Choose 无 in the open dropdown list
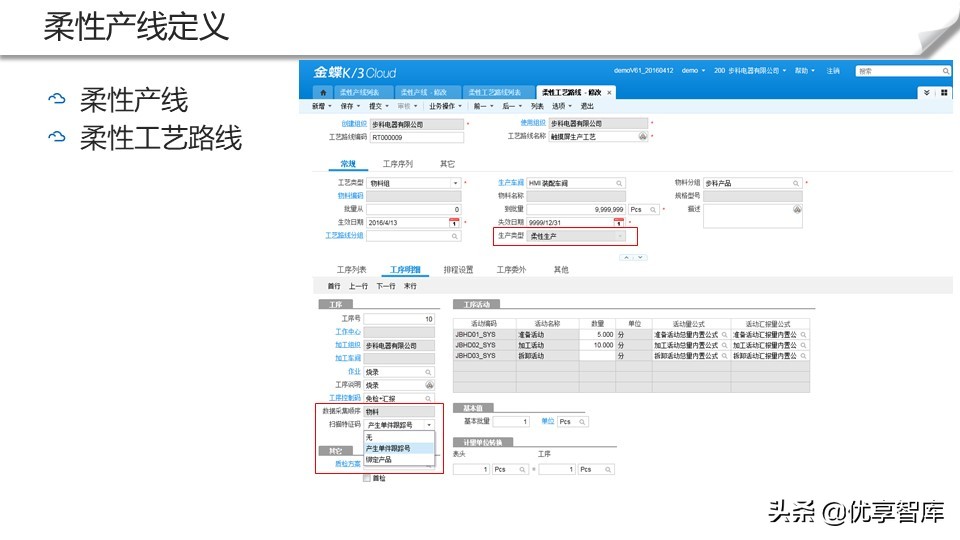Screen dimensions: 960x540 [x=399, y=438]
